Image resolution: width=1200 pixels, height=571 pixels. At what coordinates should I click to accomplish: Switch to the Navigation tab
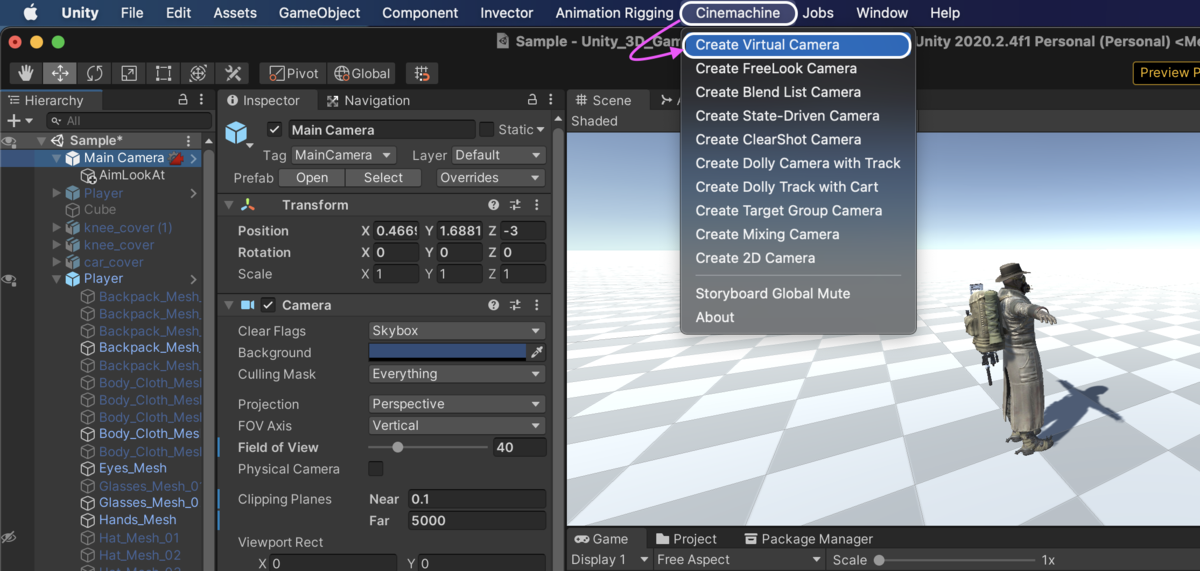click(366, 100)
